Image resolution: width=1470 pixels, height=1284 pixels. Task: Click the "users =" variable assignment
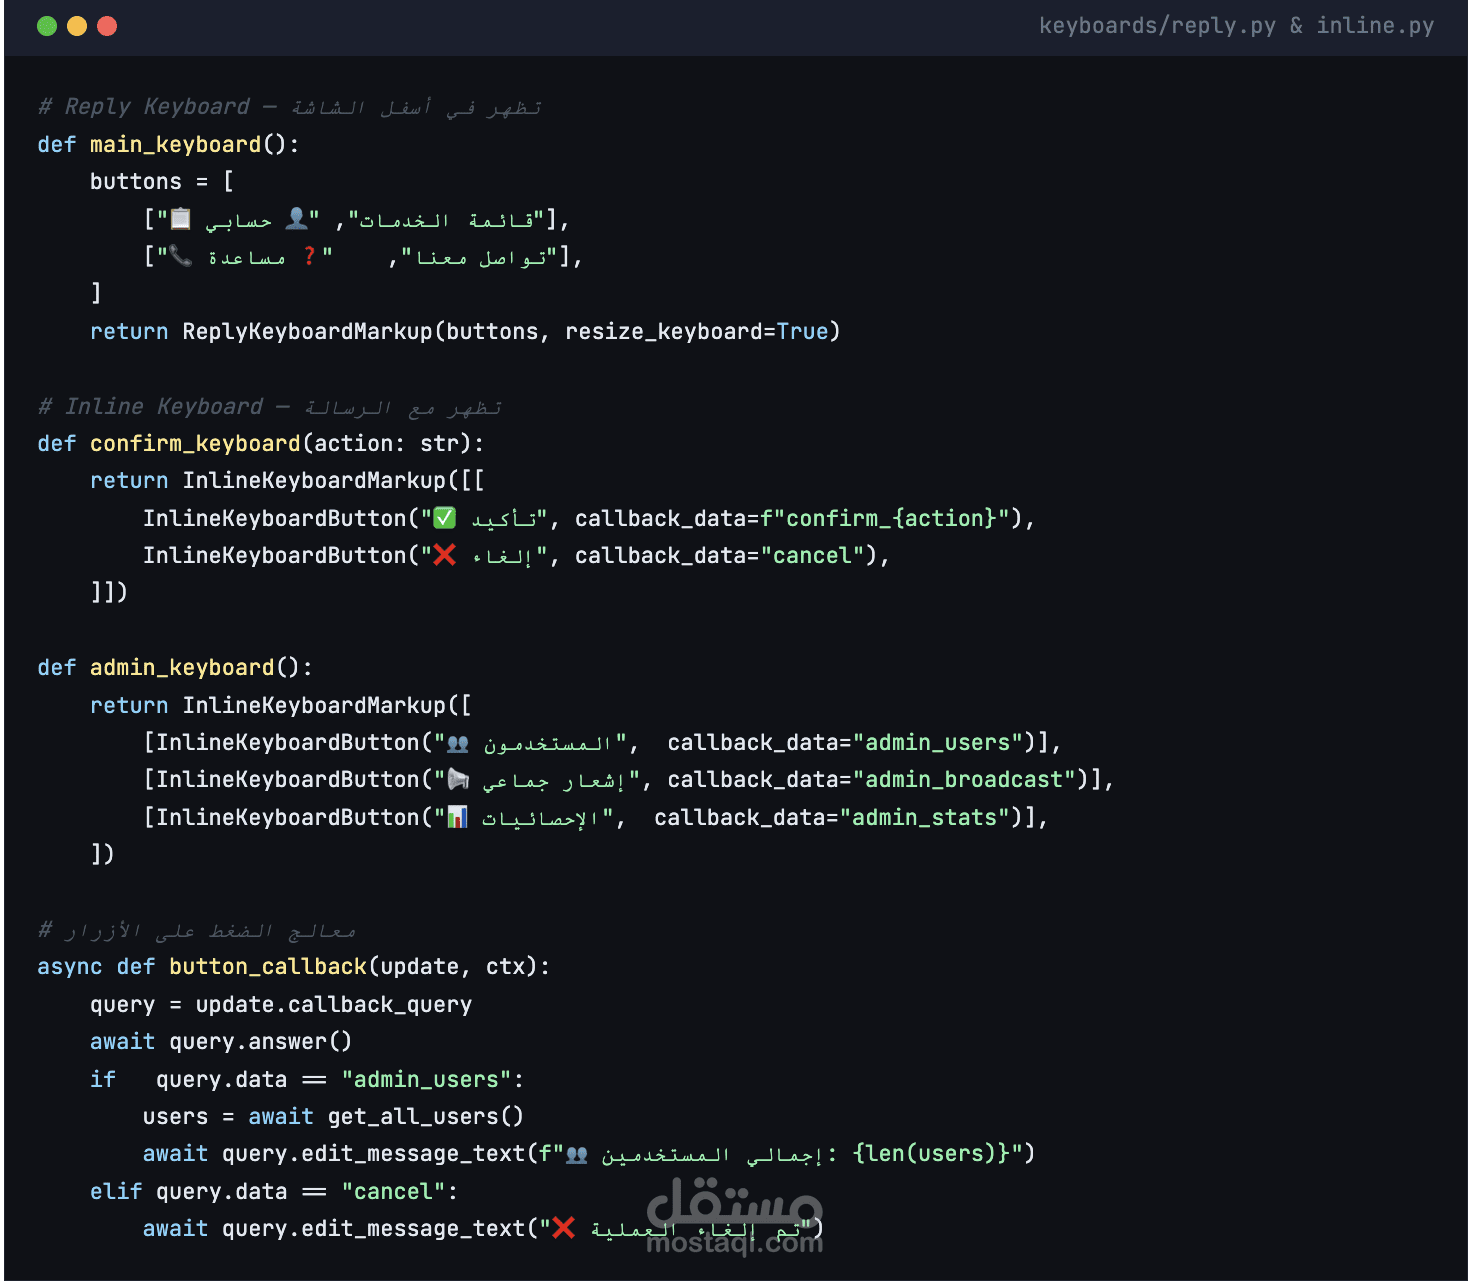click(188, 1117)
